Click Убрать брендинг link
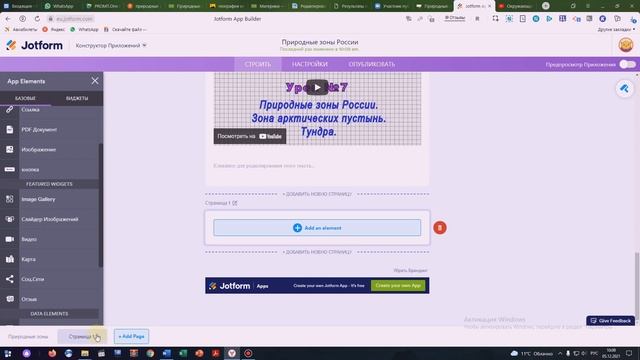Screen dimensions: 640x360 (x=410, y=270)
